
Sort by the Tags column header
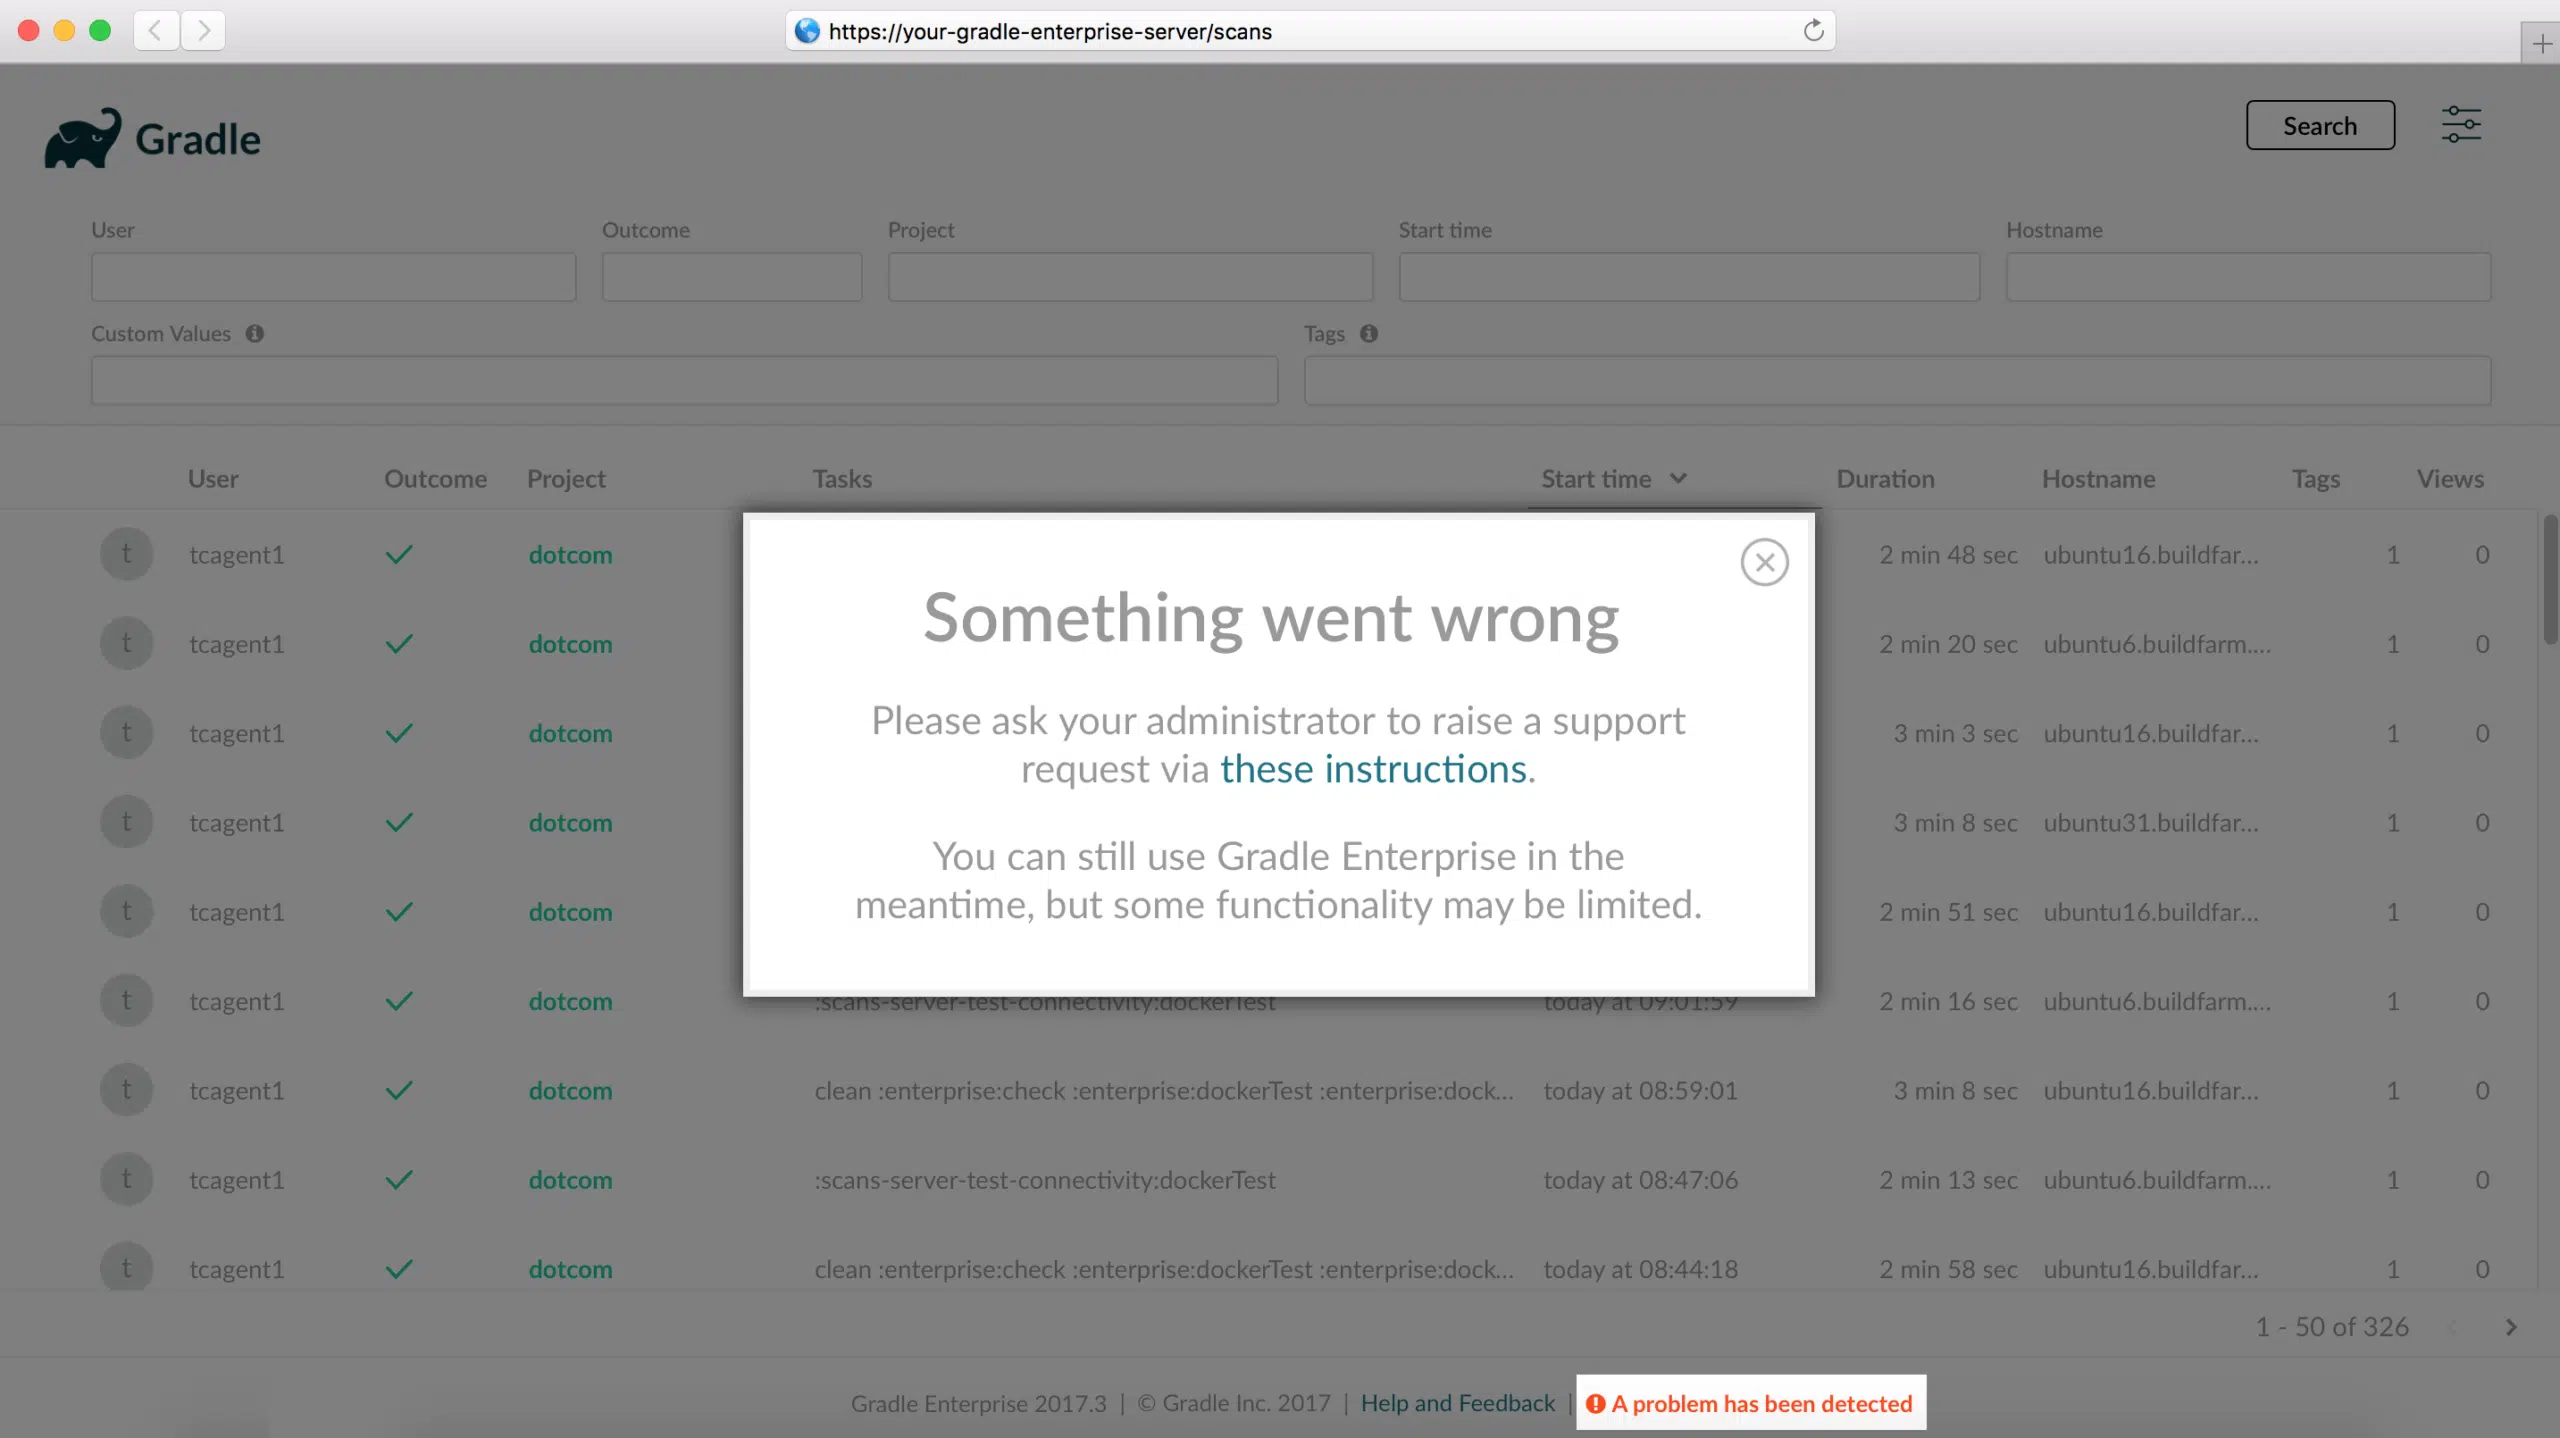coord(2316,479)
